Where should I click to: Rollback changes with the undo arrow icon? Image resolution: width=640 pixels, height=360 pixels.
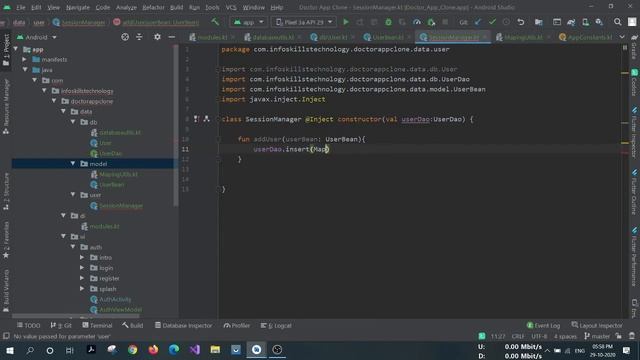520,22
